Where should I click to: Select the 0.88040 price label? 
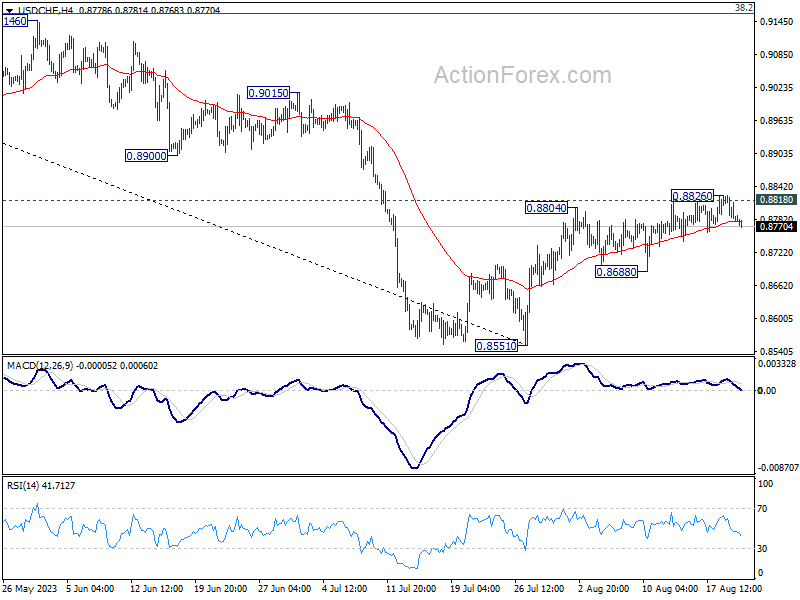546,208
